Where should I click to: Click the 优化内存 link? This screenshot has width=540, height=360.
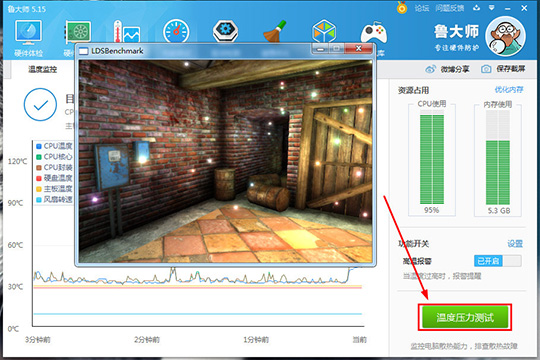509,90
